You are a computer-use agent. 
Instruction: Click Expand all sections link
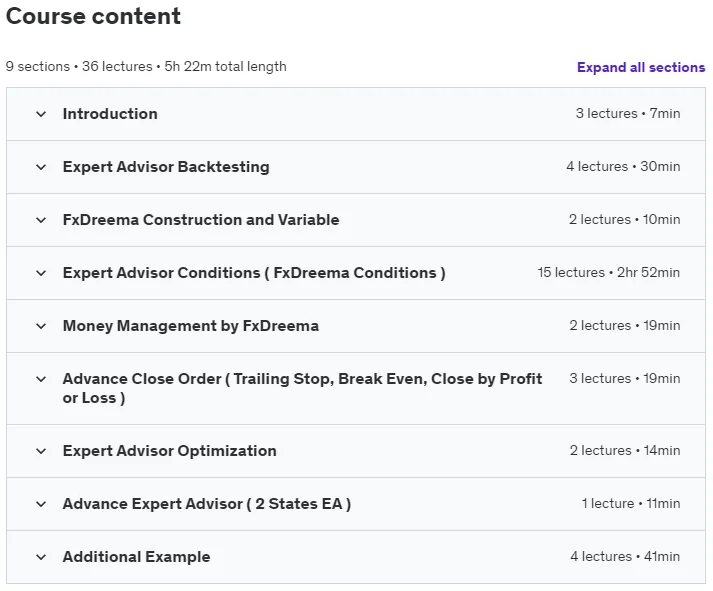641,67
